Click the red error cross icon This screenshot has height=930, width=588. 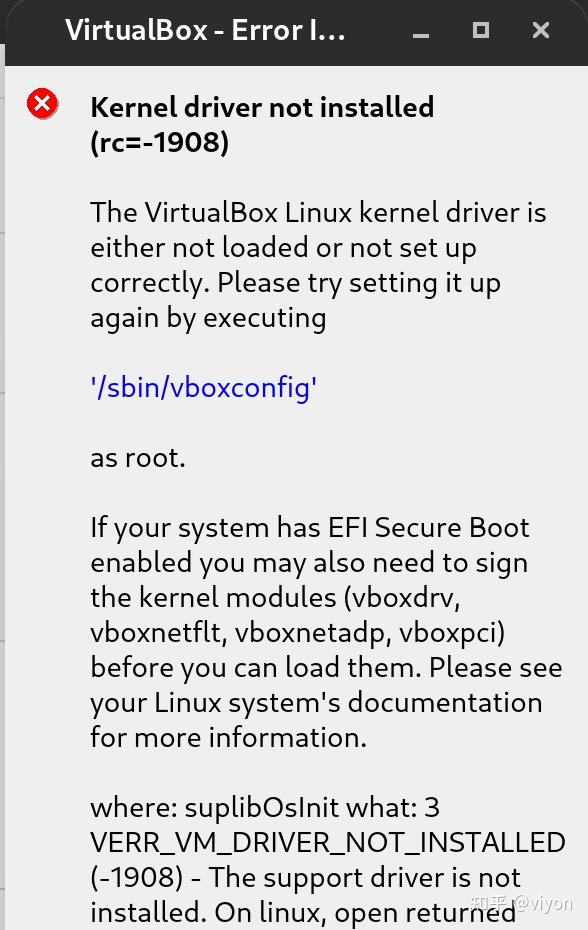tap(42, 104)
